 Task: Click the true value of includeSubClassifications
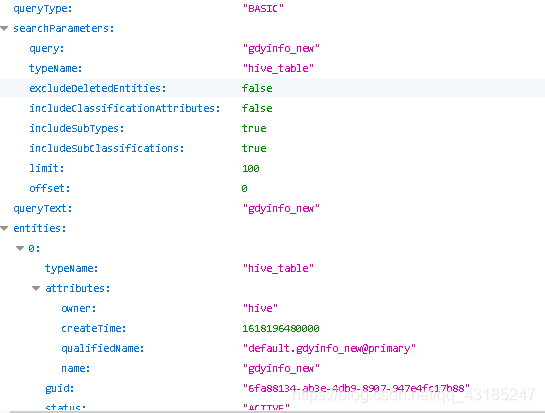(254, 148)
